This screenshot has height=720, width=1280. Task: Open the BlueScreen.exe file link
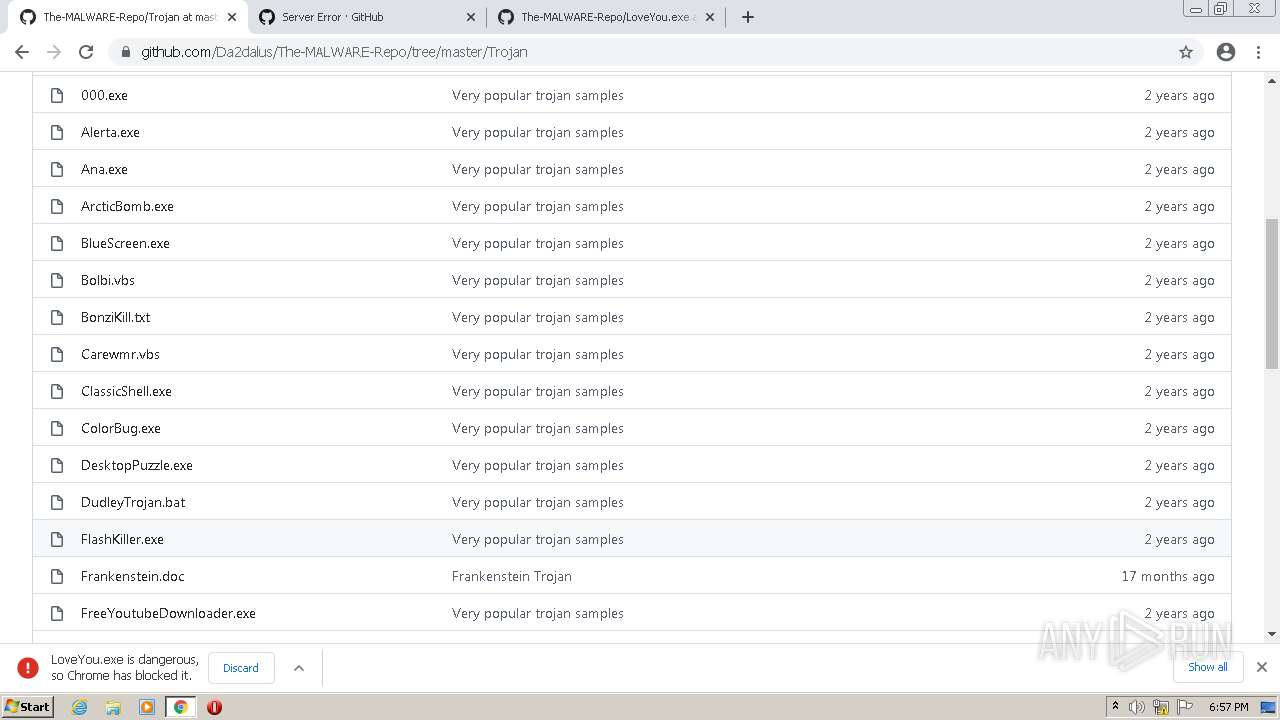click(x=125, y=243)
